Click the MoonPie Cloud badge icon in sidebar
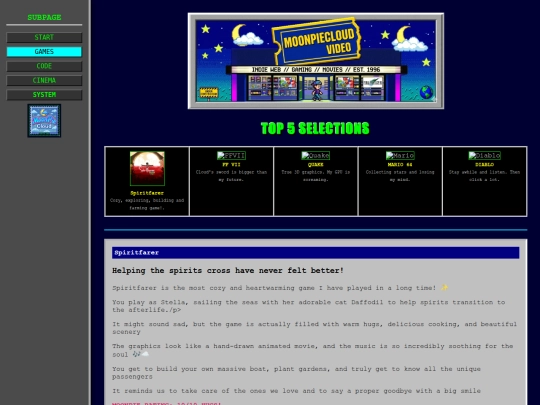 click(x=44, y=121)
